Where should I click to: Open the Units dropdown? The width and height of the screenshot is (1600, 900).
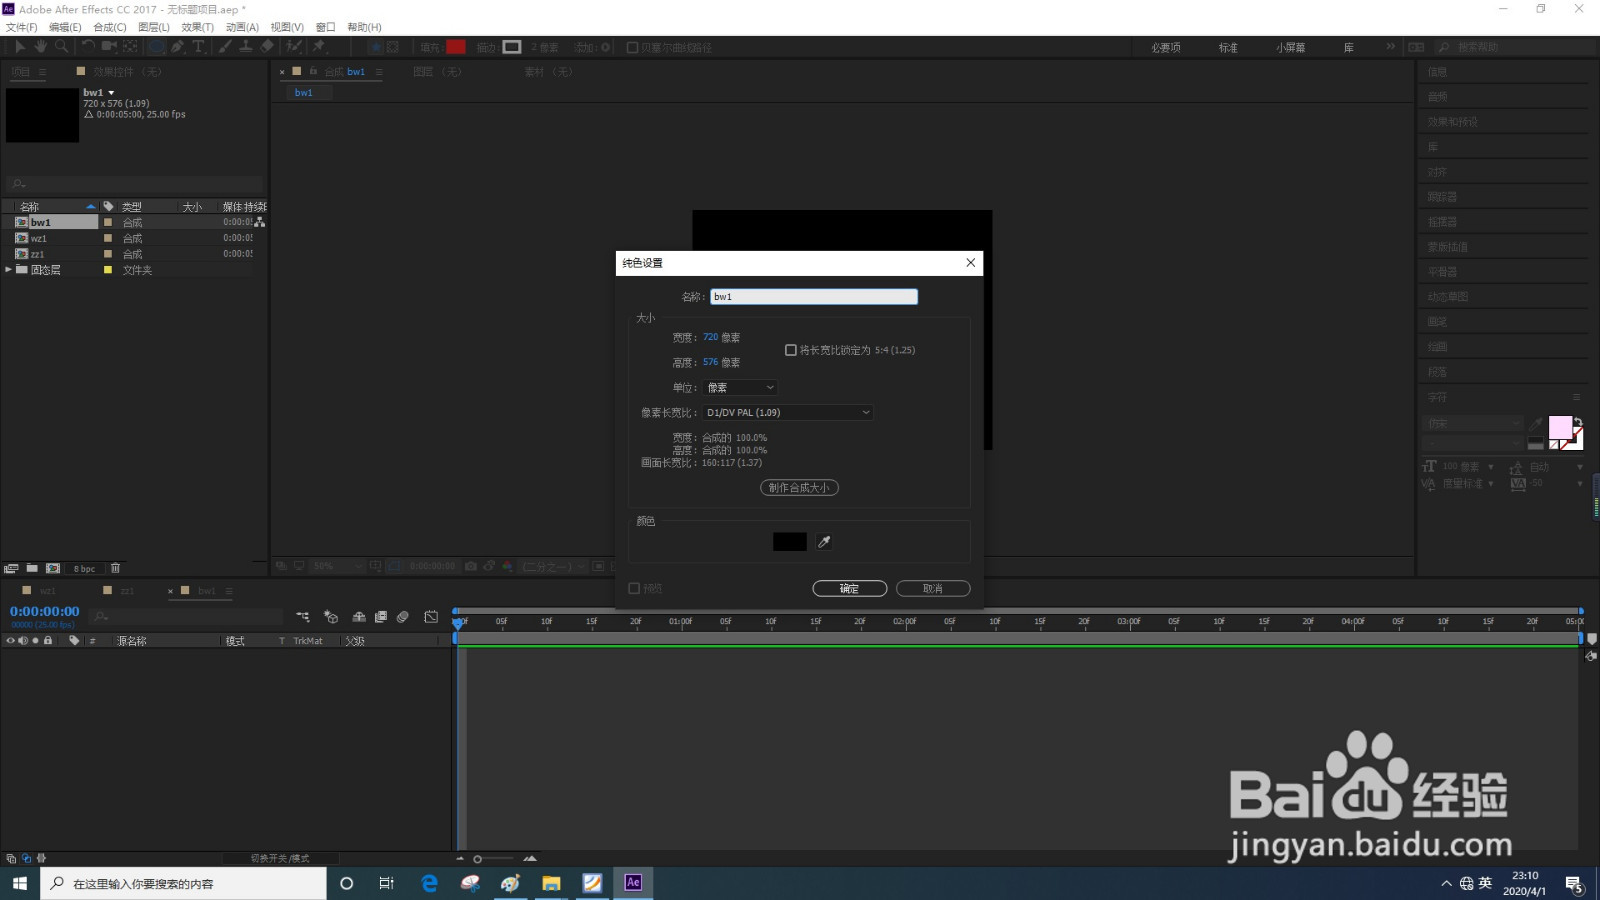point(740,387)
